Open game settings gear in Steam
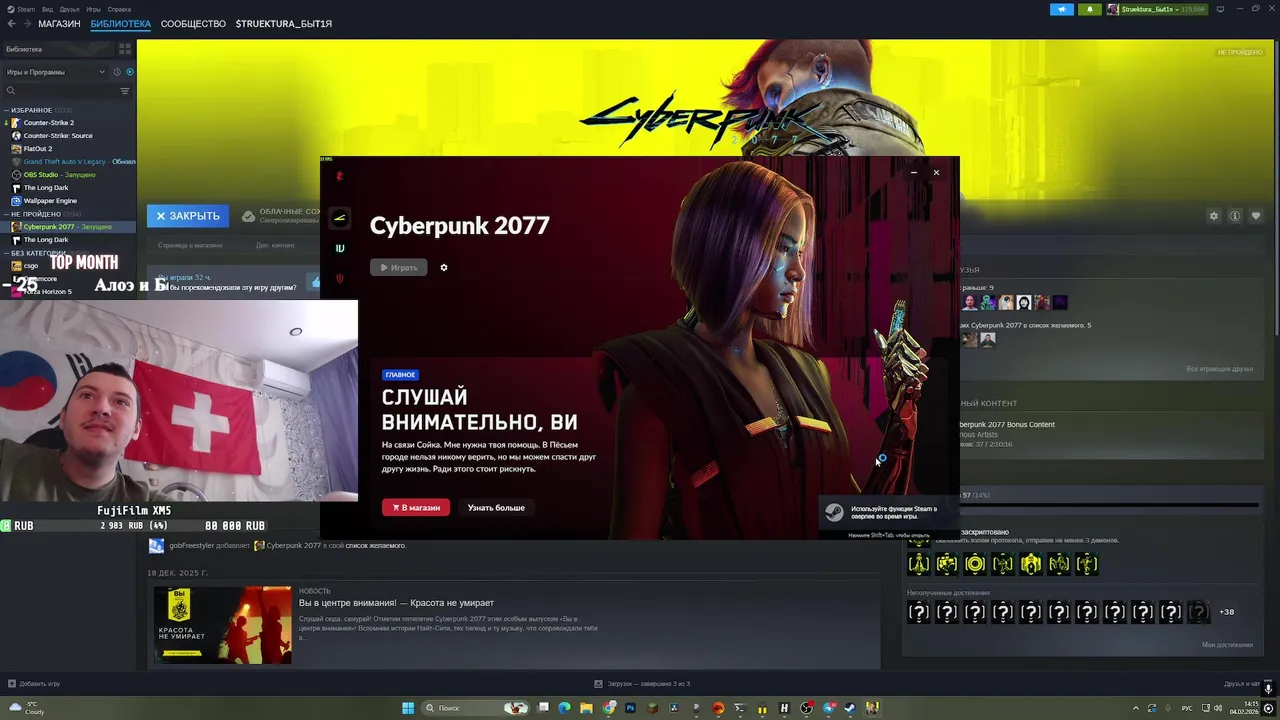The image size is (1280, 720). [x=1214, y=216]
